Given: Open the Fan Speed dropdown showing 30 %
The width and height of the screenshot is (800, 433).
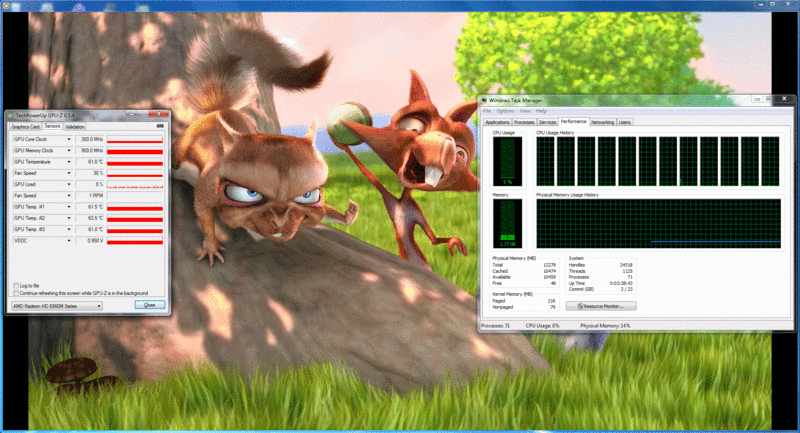Looking at the screenshot, I should pyautogui.click(x=69, y=173).
